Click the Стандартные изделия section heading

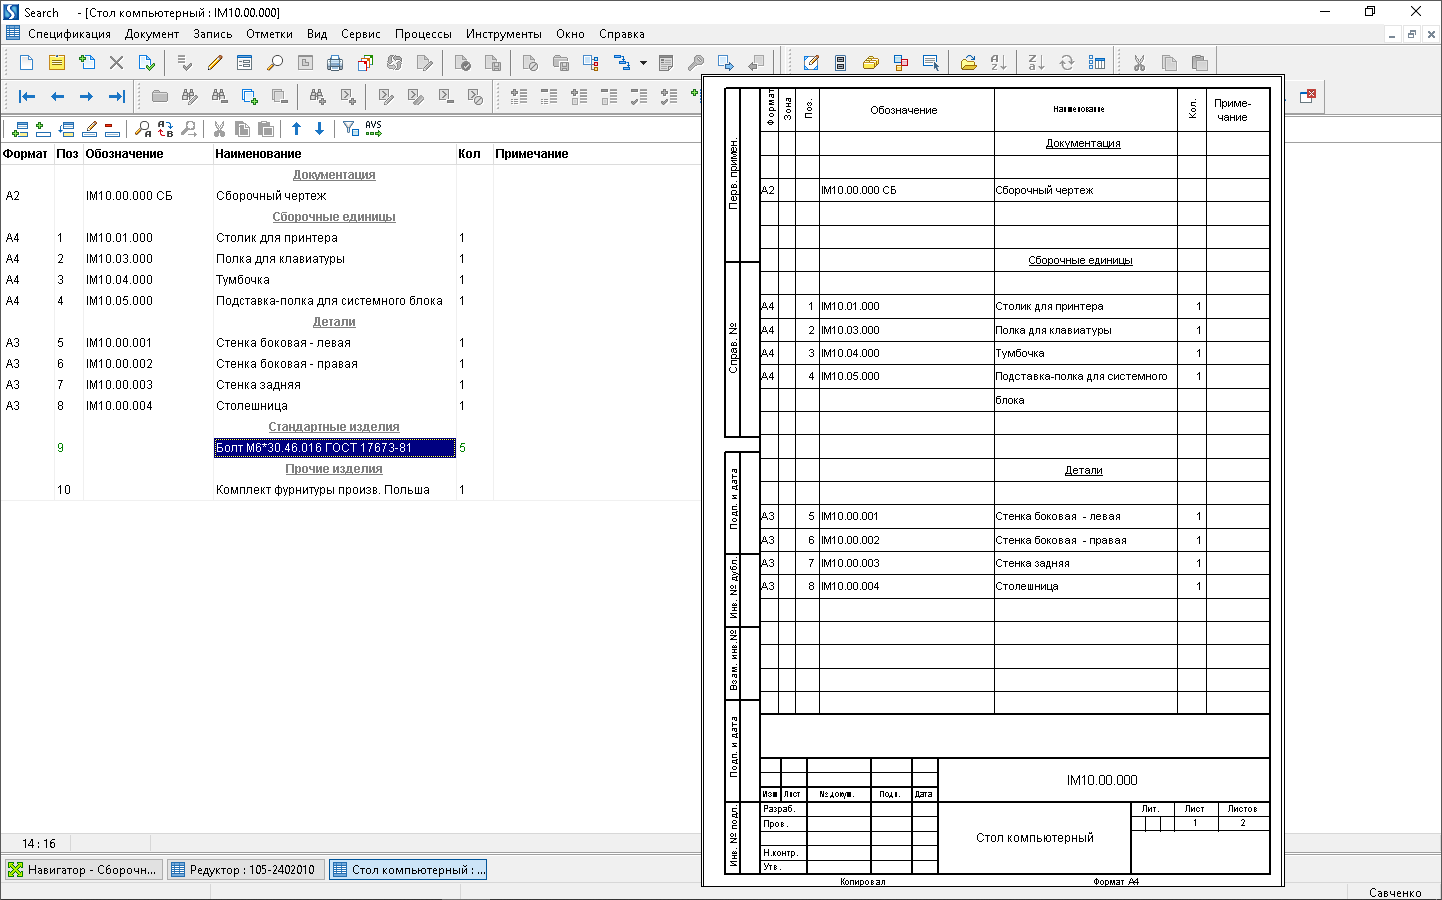pos(334,427)
